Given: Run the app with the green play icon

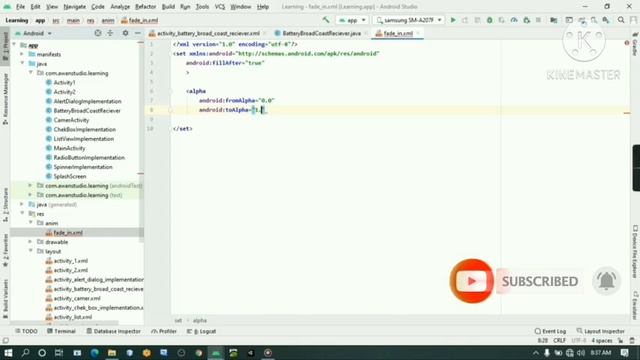Looking at the screenshot, I should [x=453, y=20].
